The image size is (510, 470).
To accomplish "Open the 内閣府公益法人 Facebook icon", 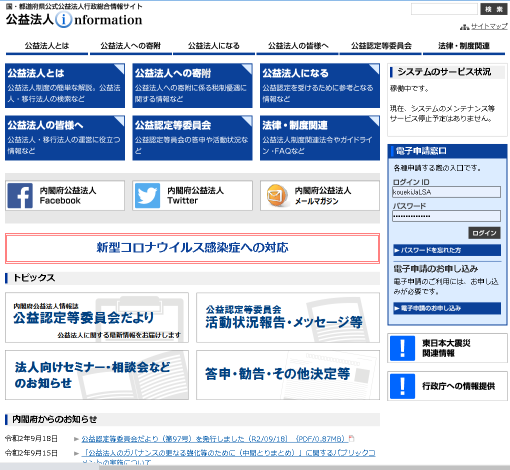I will click(20, 196).
